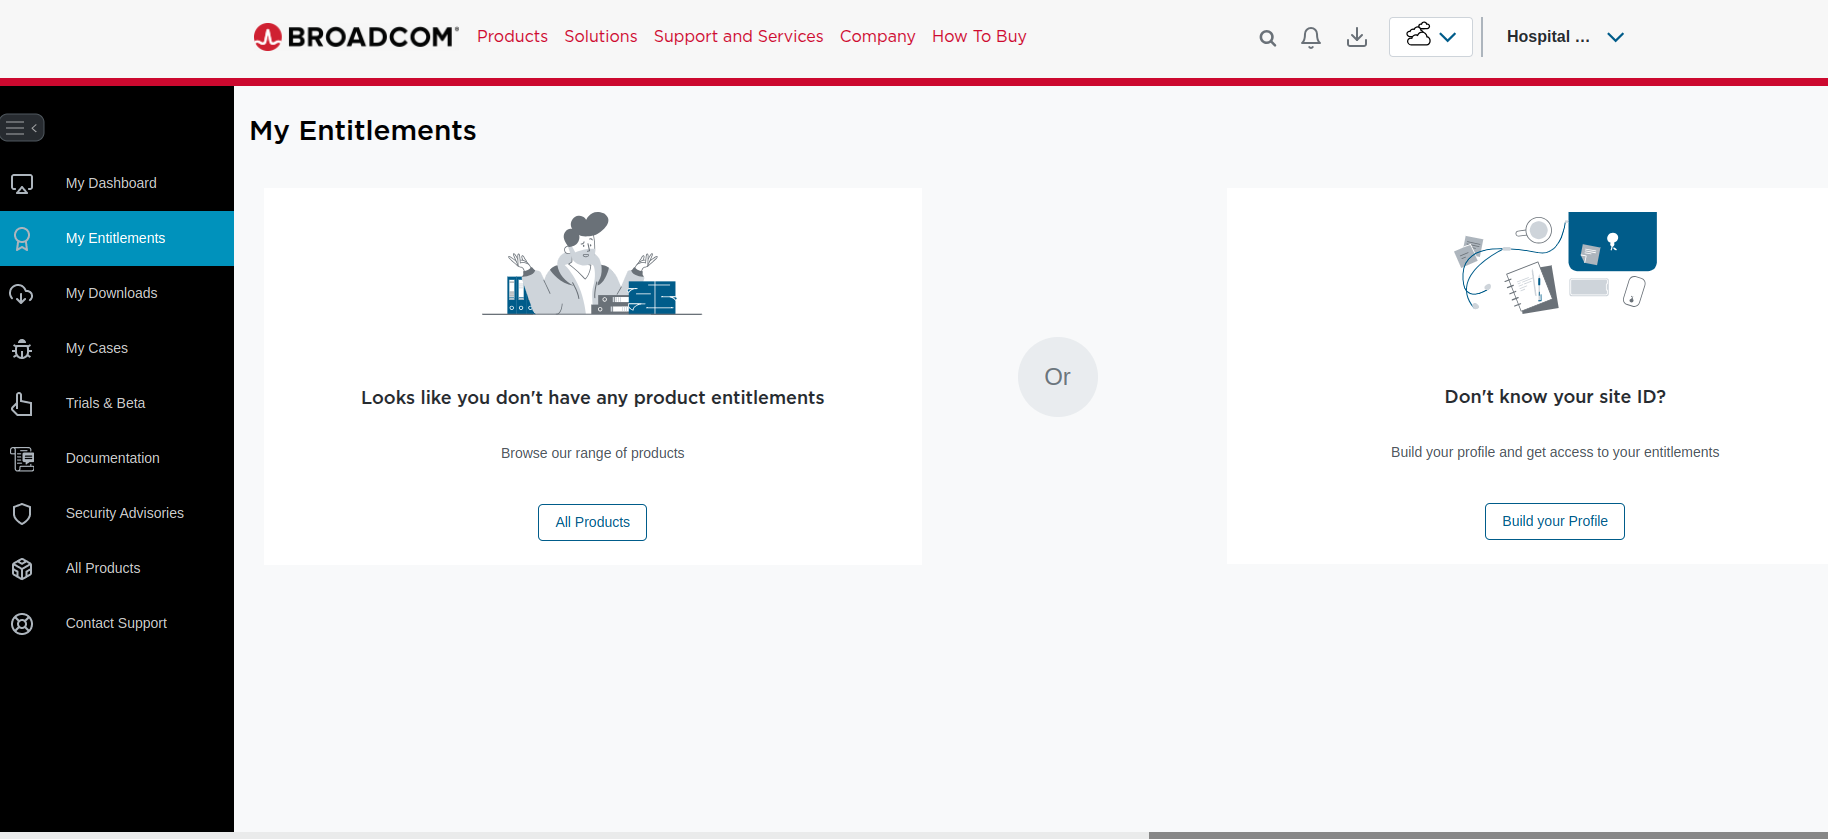Click the no-entitlements person illustration

(592, 264)
